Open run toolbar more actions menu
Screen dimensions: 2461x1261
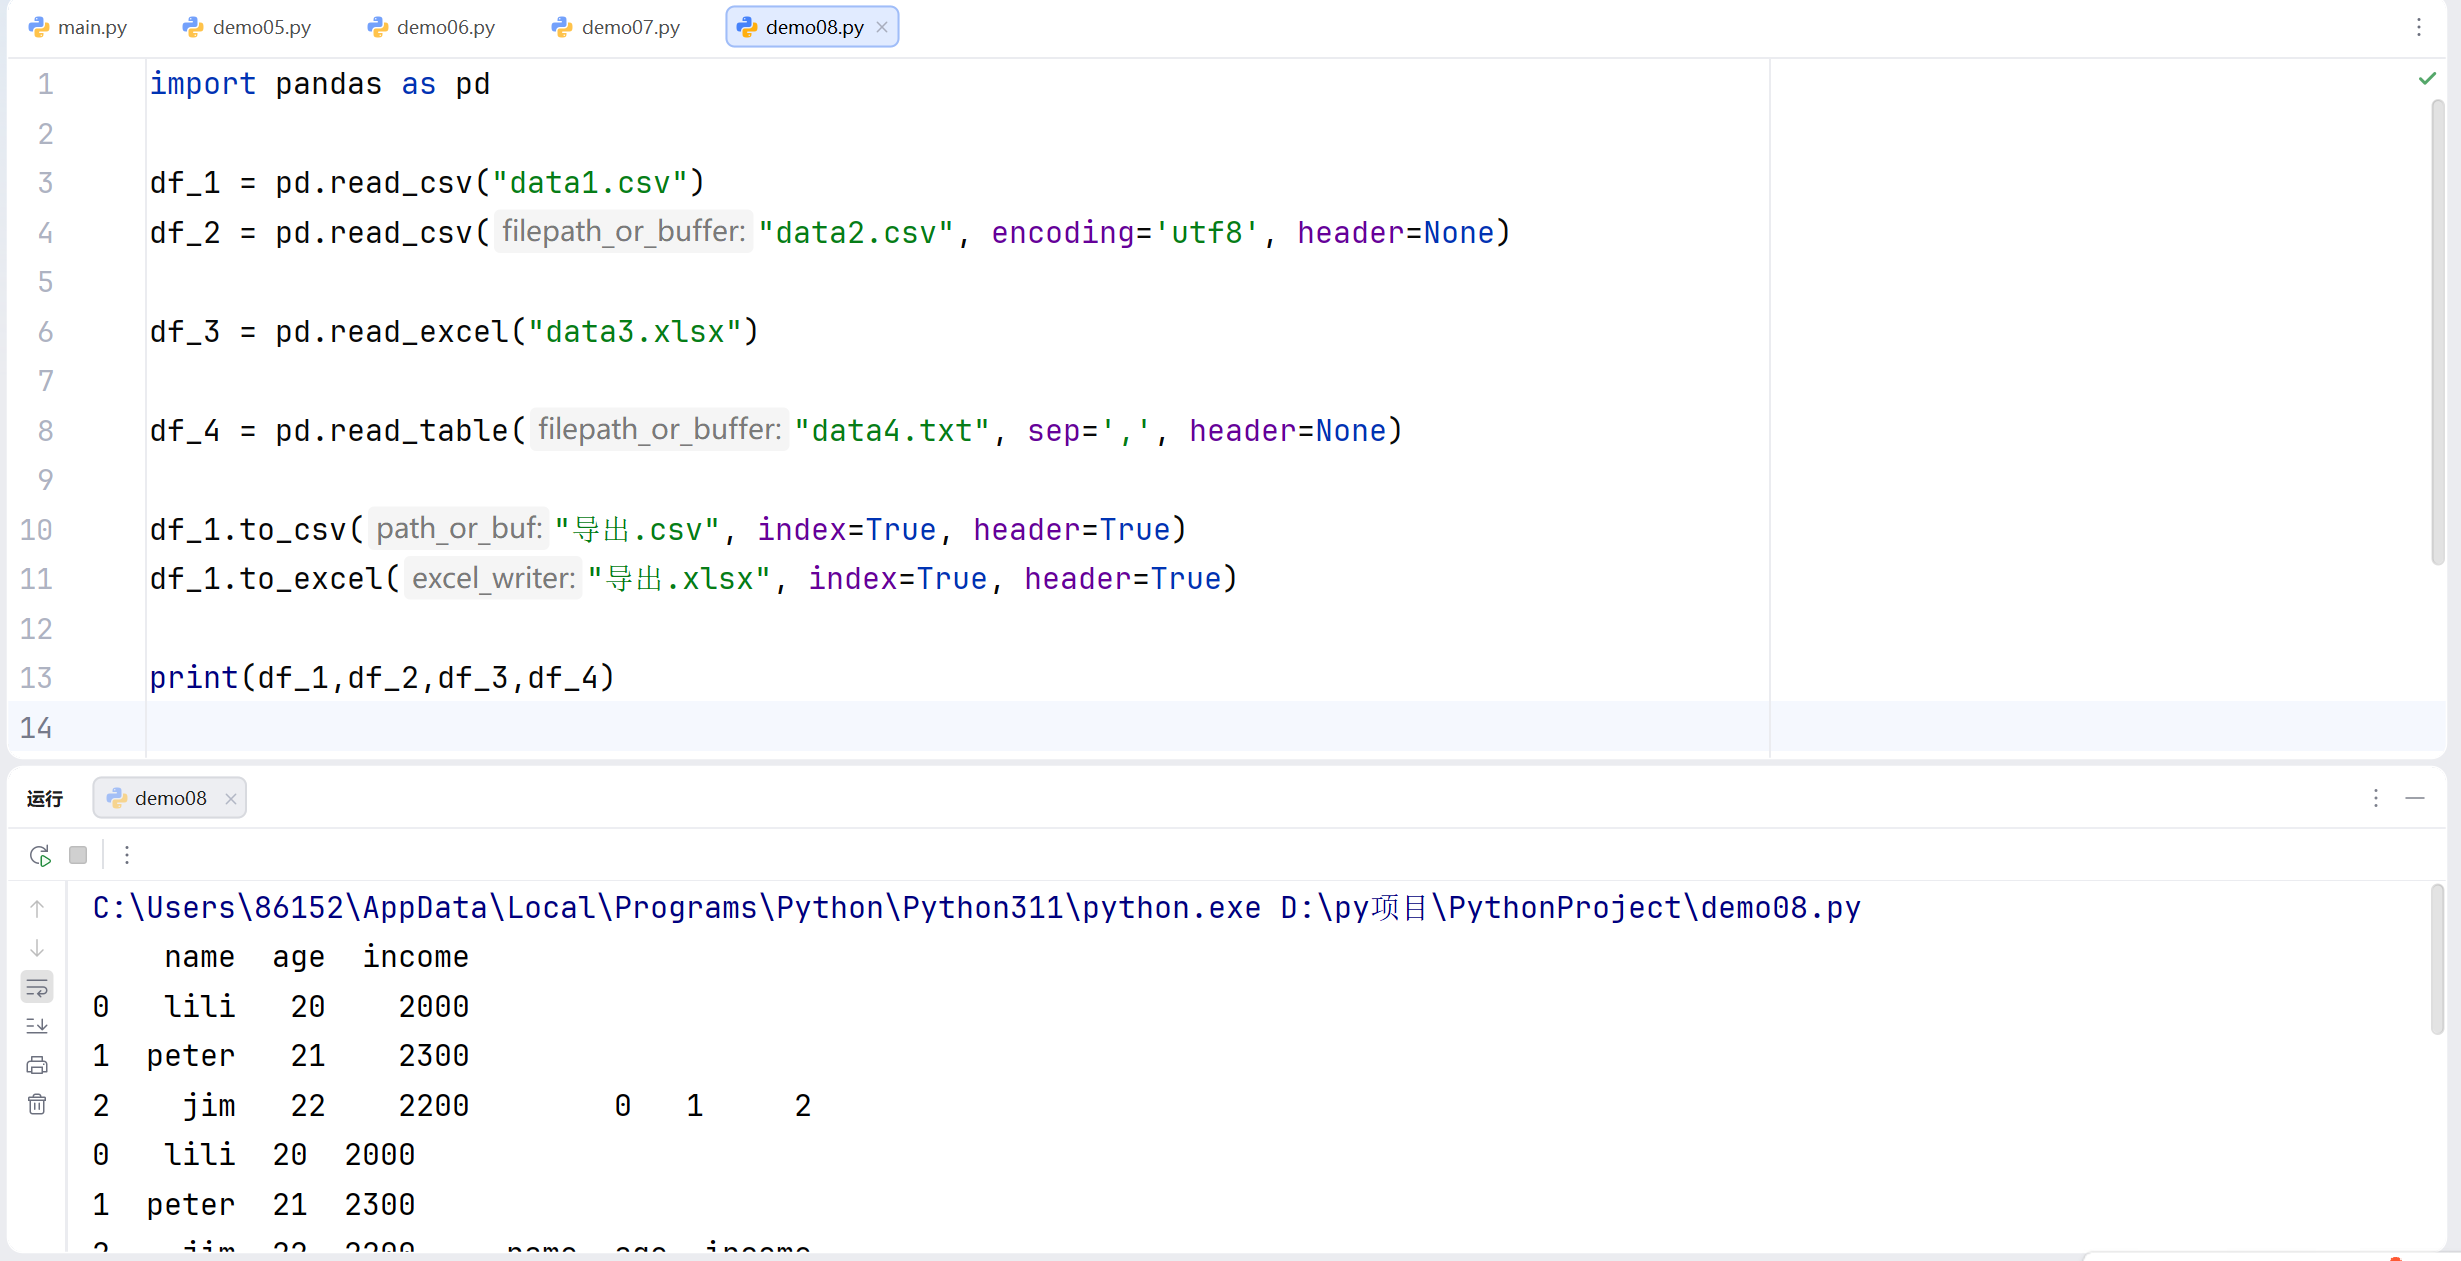pyautogui.click(x=127, y=855)
